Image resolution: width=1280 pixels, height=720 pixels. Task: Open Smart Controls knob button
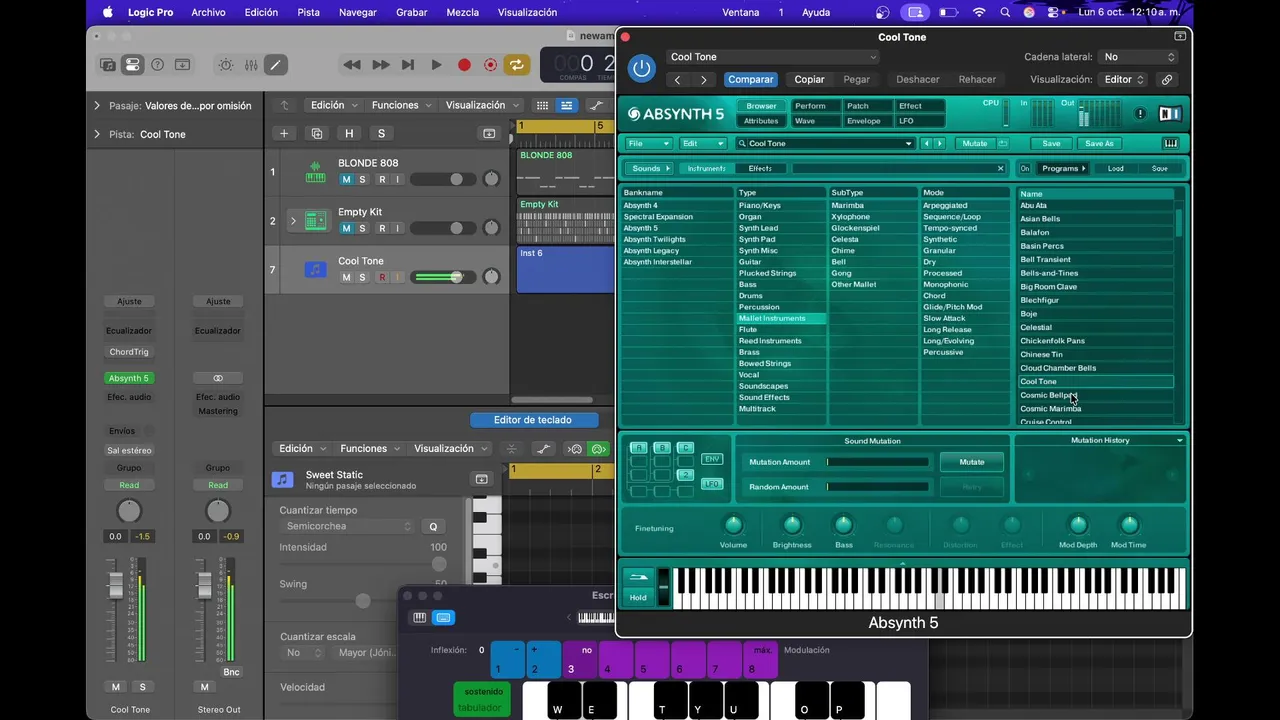[226, 65]
